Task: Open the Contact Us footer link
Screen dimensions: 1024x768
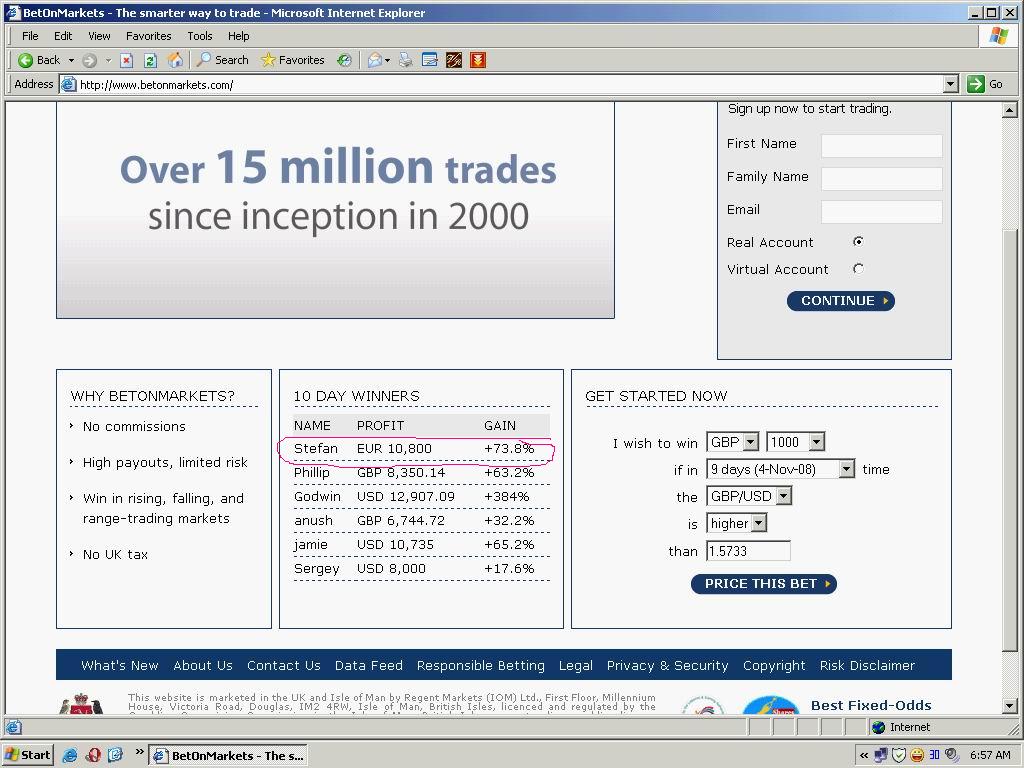Action: coord(283,665)
